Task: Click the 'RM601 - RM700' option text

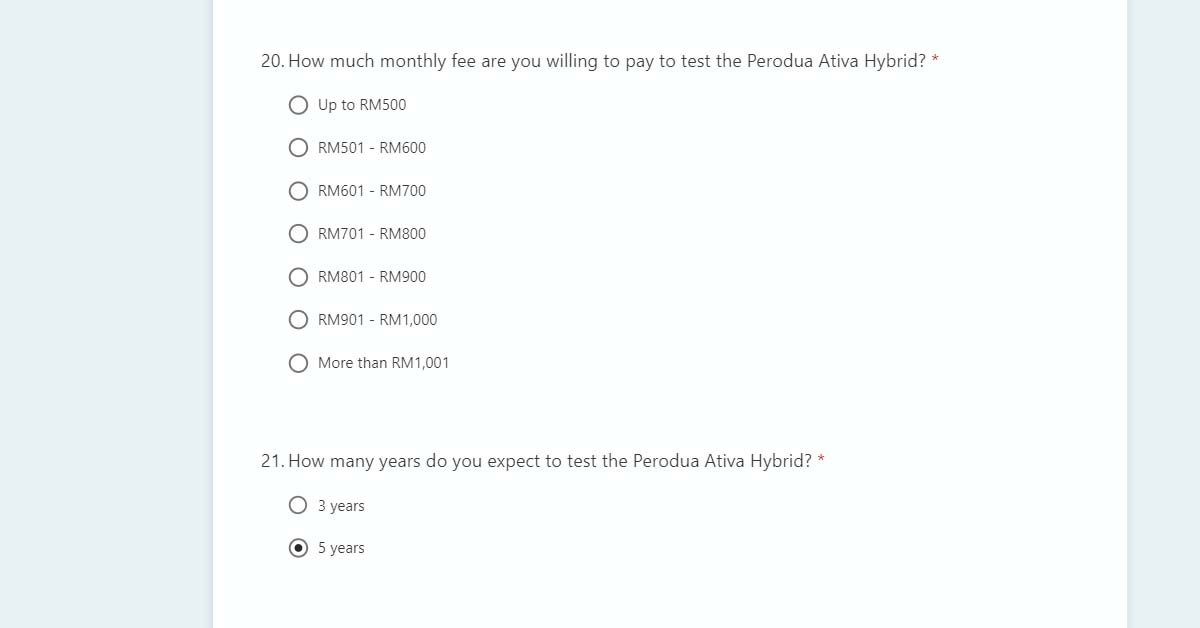Action: tap(372, 191)
